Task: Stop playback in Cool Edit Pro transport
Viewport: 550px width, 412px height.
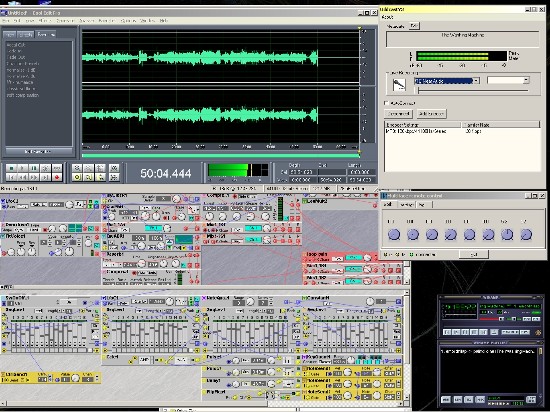Action: click(12, 168)
